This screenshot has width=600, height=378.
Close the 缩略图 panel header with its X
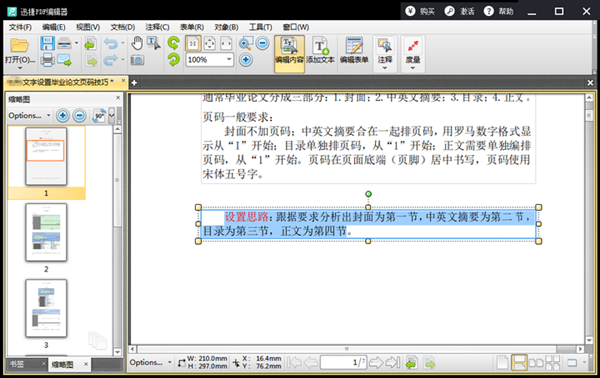(118, 98)
